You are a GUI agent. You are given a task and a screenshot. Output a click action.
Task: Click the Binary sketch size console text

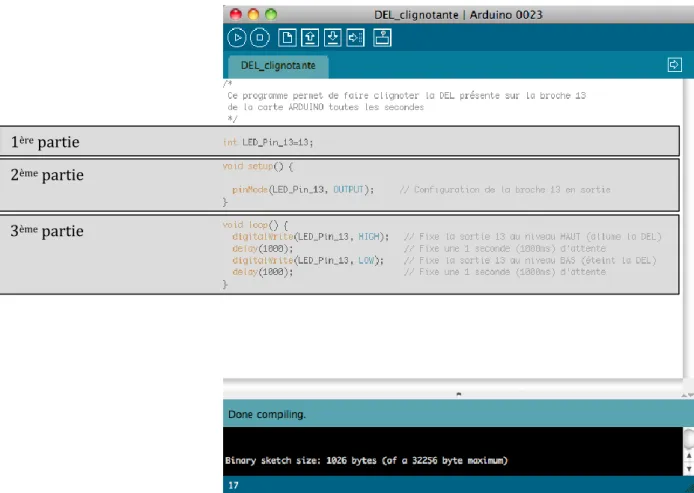(x=366, y=460)
